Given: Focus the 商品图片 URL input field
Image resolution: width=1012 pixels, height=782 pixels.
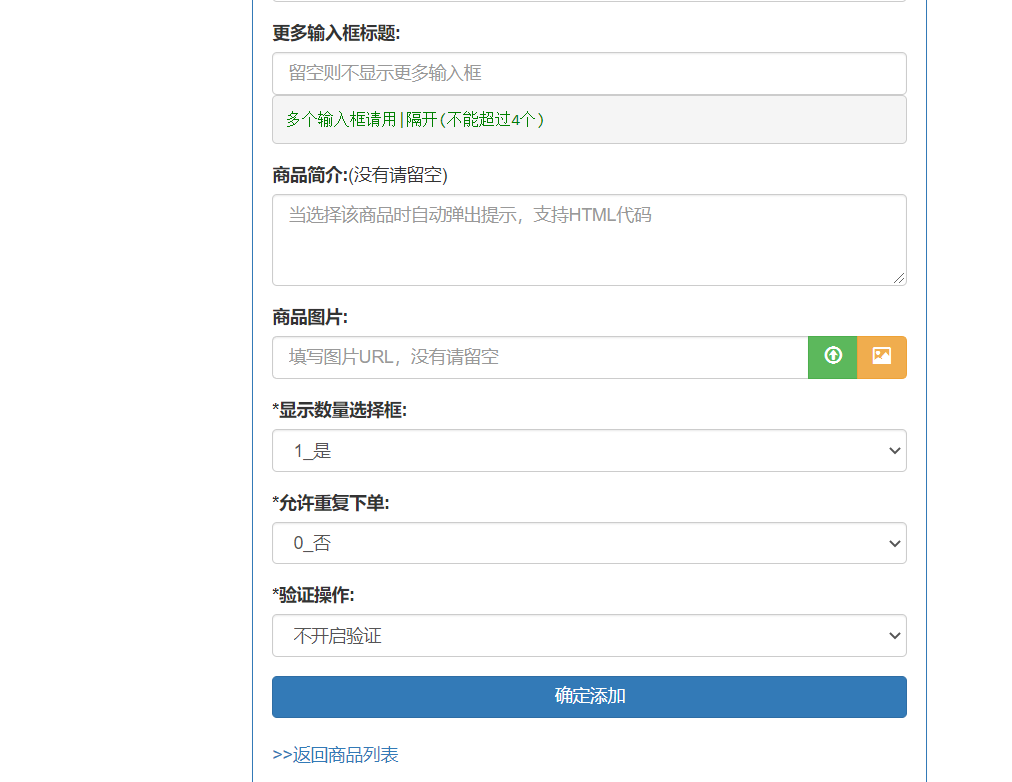Looking at the screenshot, I should pyautogui.click(x=540, y=357).
